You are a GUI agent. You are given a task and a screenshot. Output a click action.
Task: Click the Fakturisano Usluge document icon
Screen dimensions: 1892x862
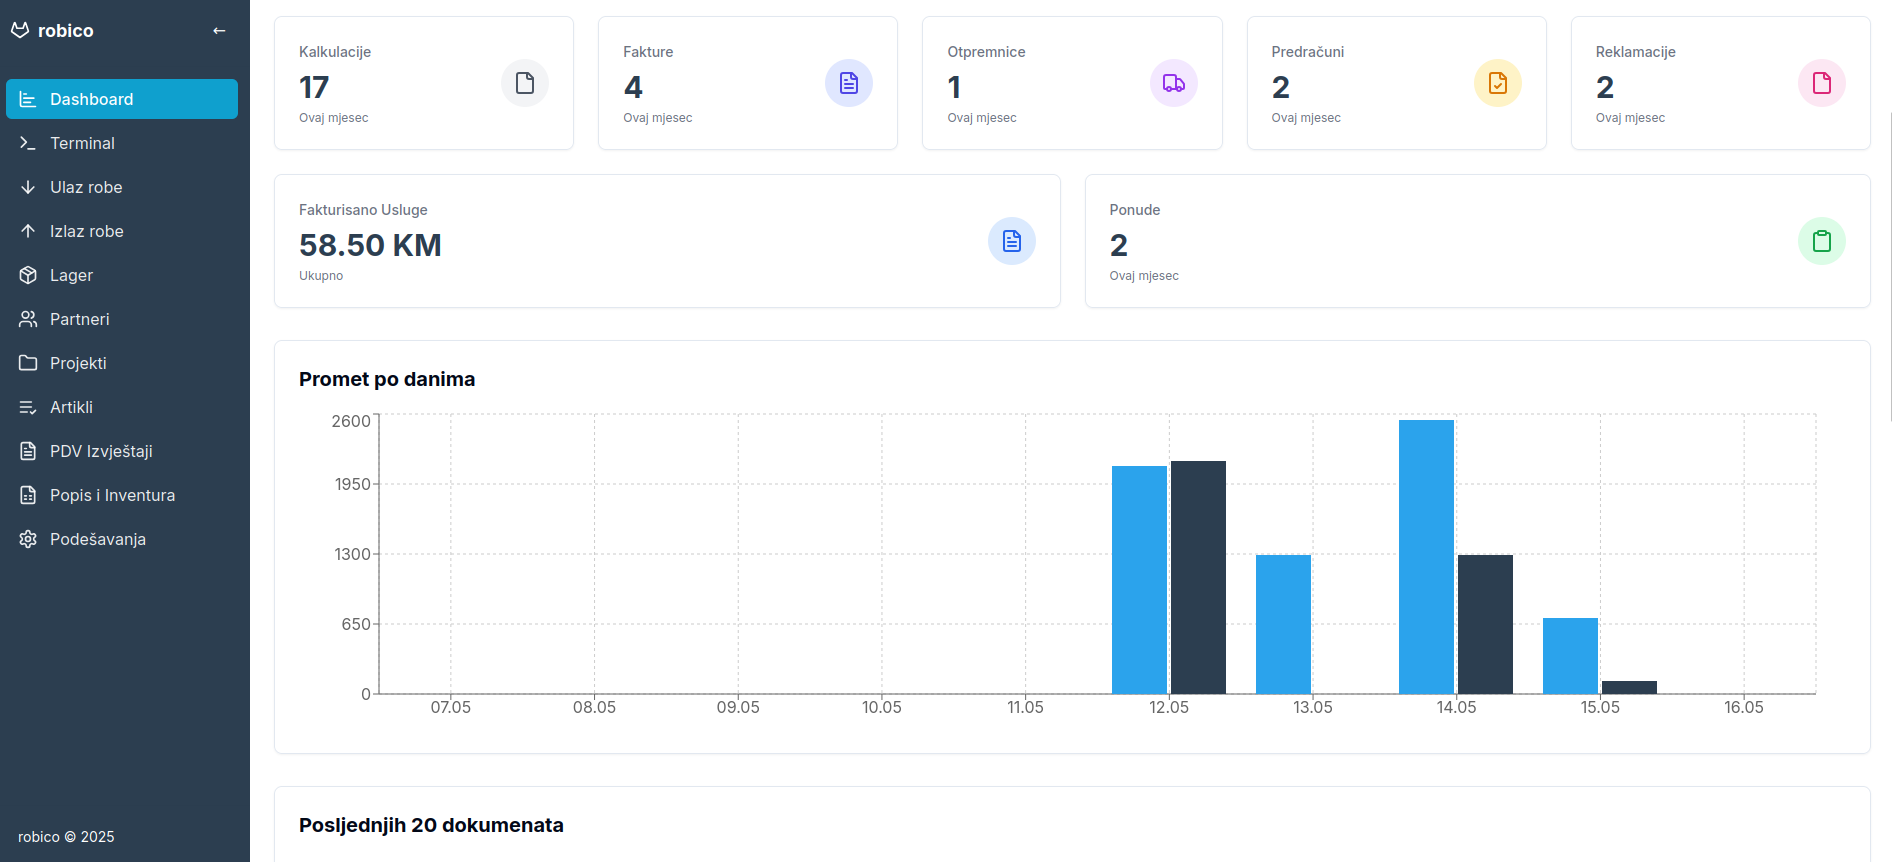click(x=1012, y=241)
